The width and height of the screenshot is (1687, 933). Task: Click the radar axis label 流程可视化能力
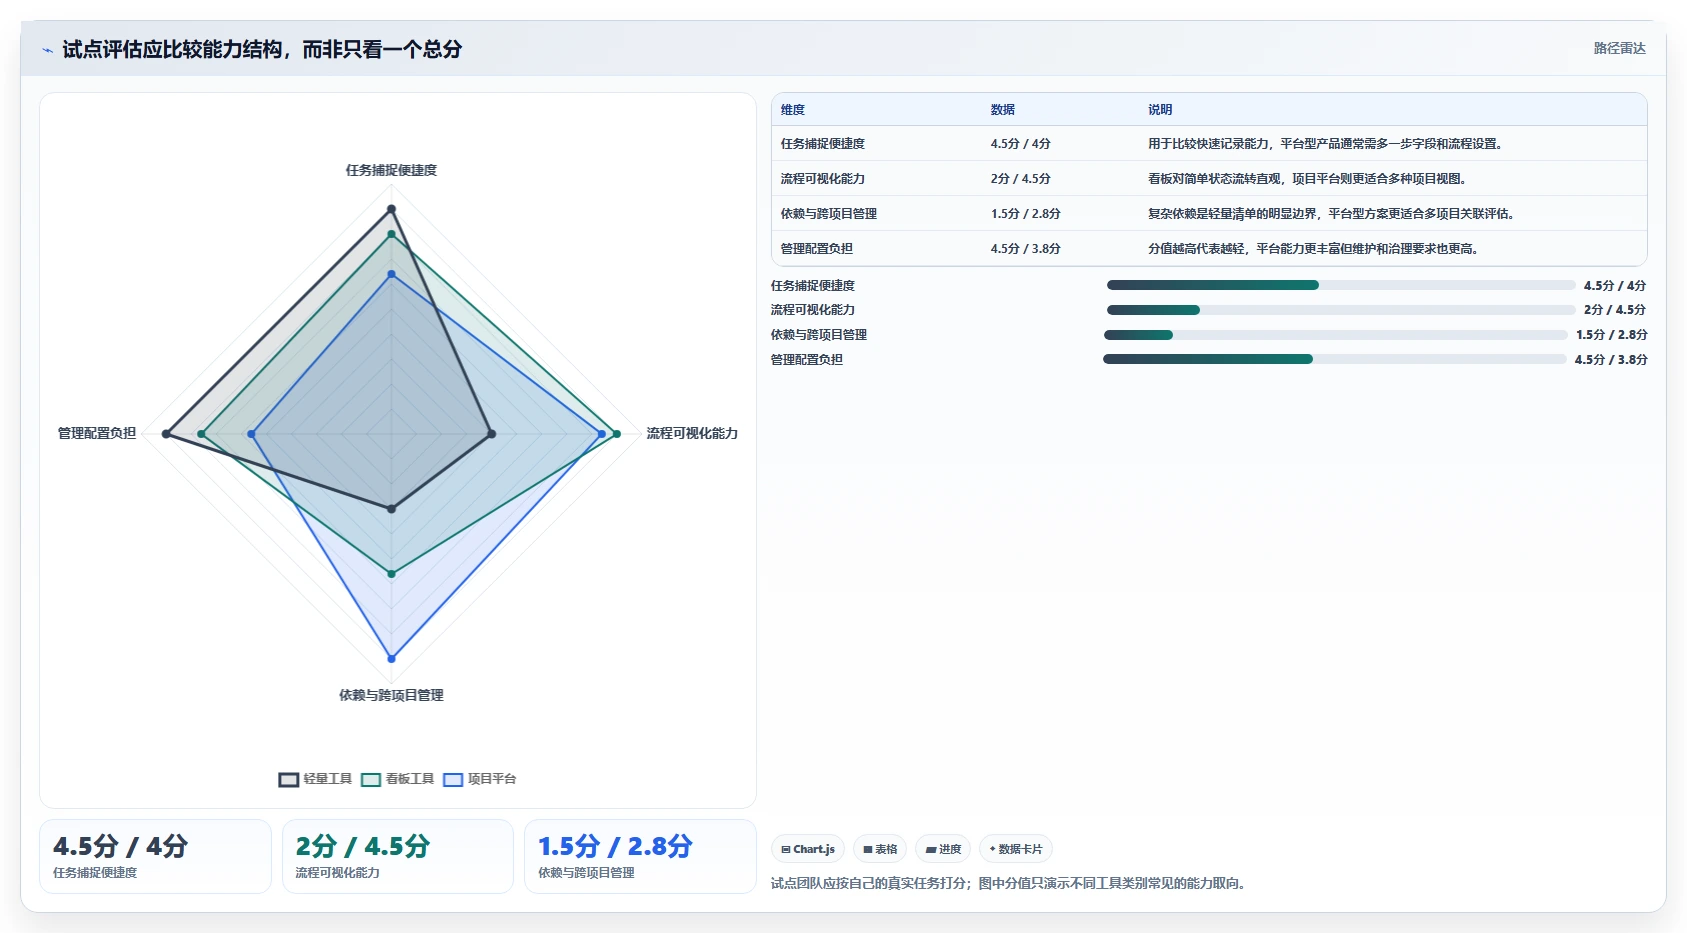tap(692, 433)
